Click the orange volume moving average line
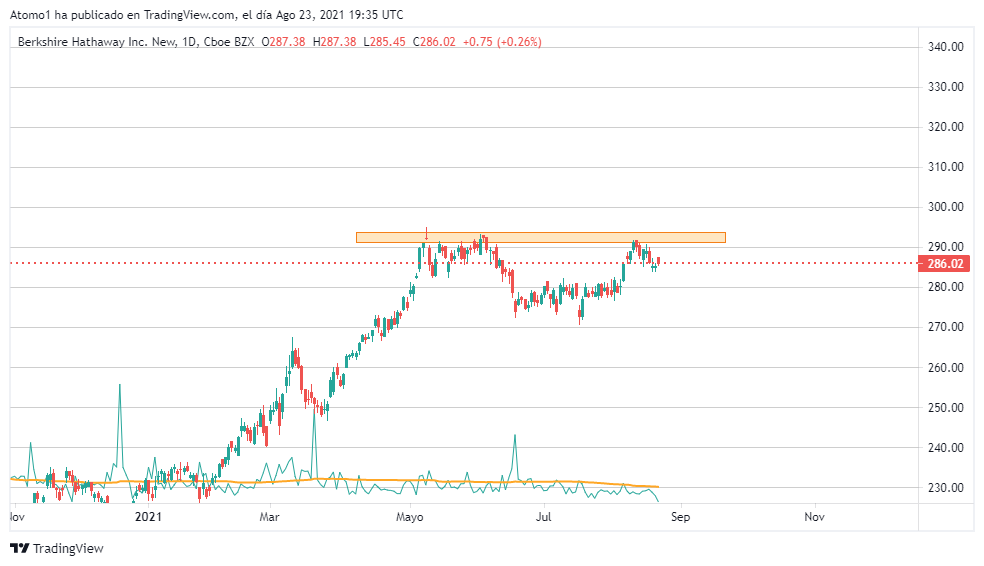984x566 pixels. 334,481
